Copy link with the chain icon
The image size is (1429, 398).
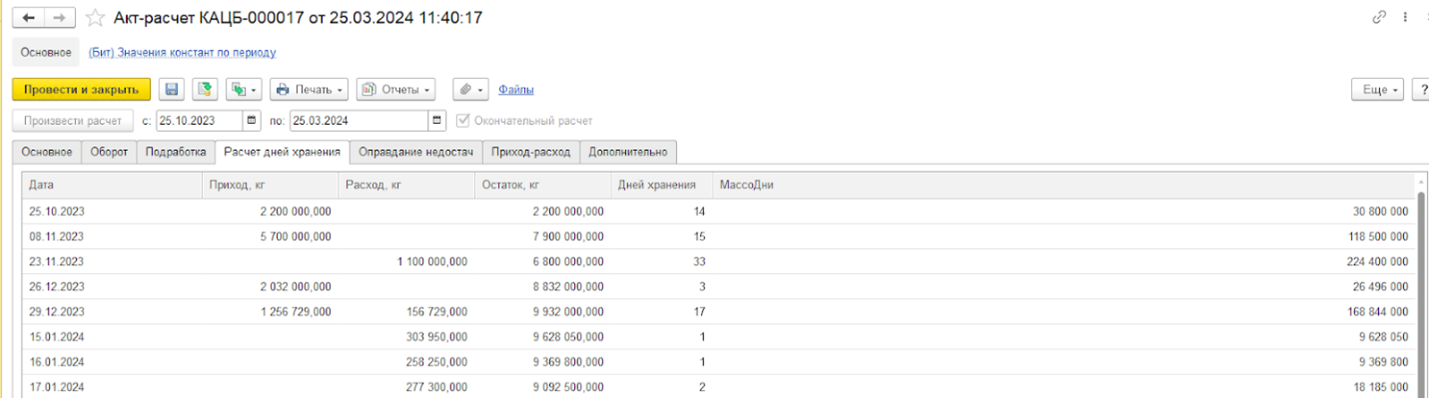click(x=1380, y=18)
